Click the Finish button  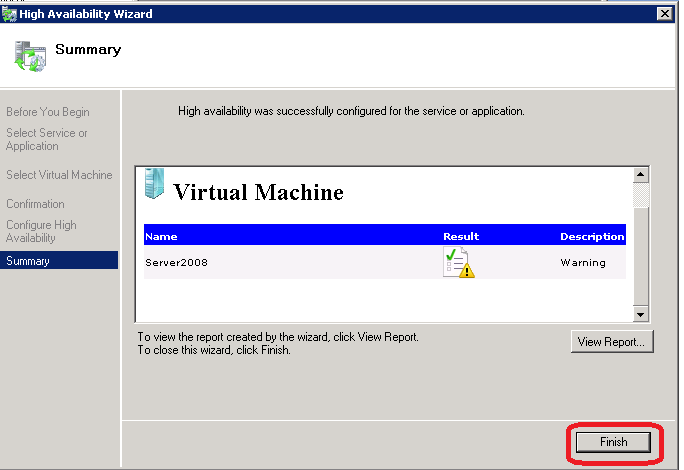(x=614, y=442)
